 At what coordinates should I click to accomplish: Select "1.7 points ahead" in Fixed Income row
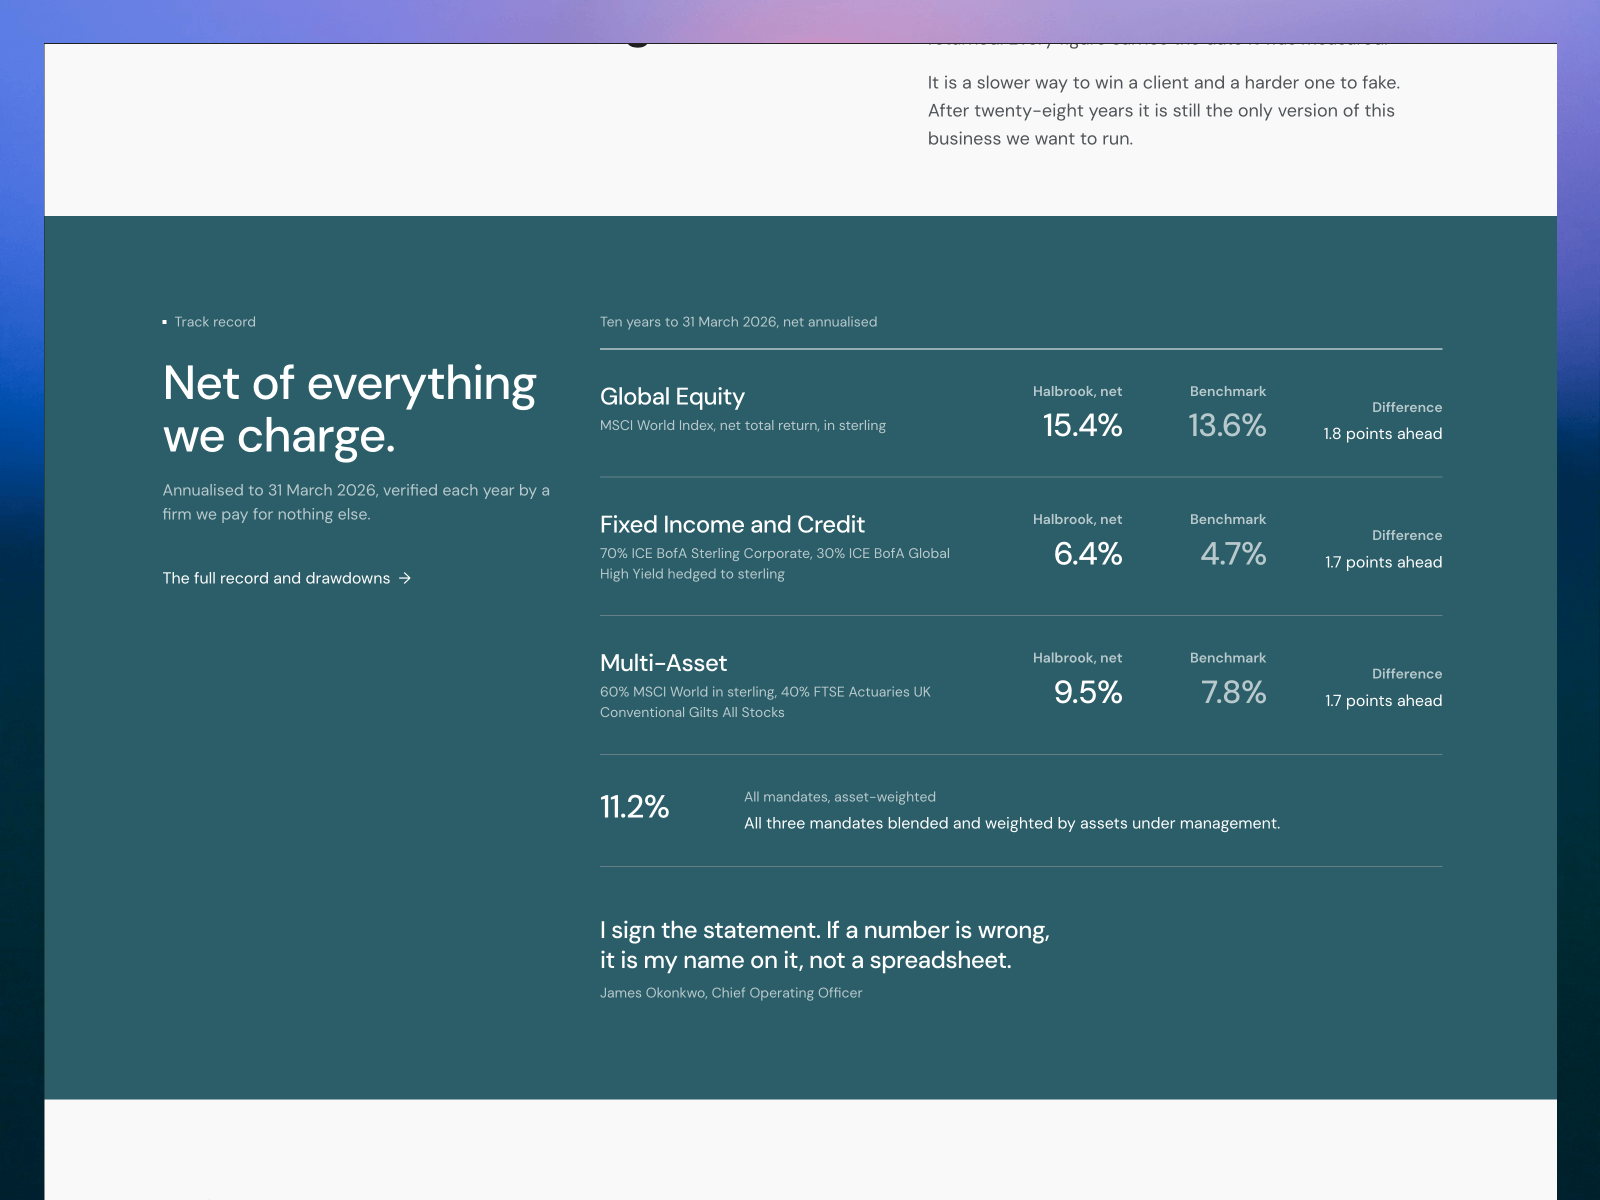point(1384,562)
